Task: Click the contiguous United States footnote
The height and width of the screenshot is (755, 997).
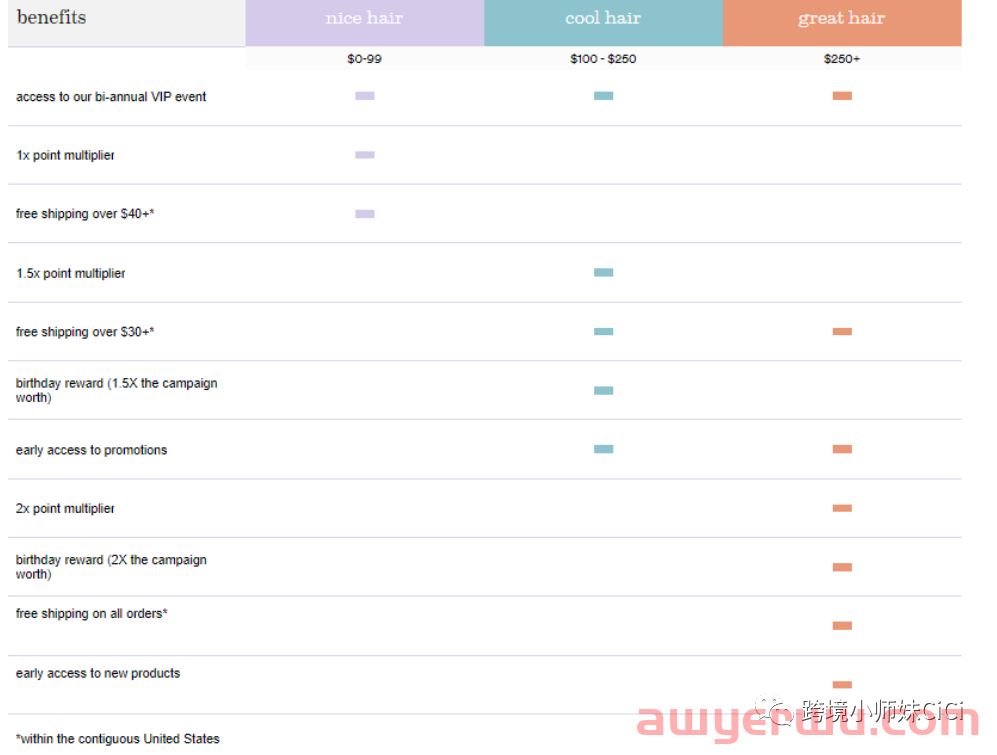Action: coord(117,739)
